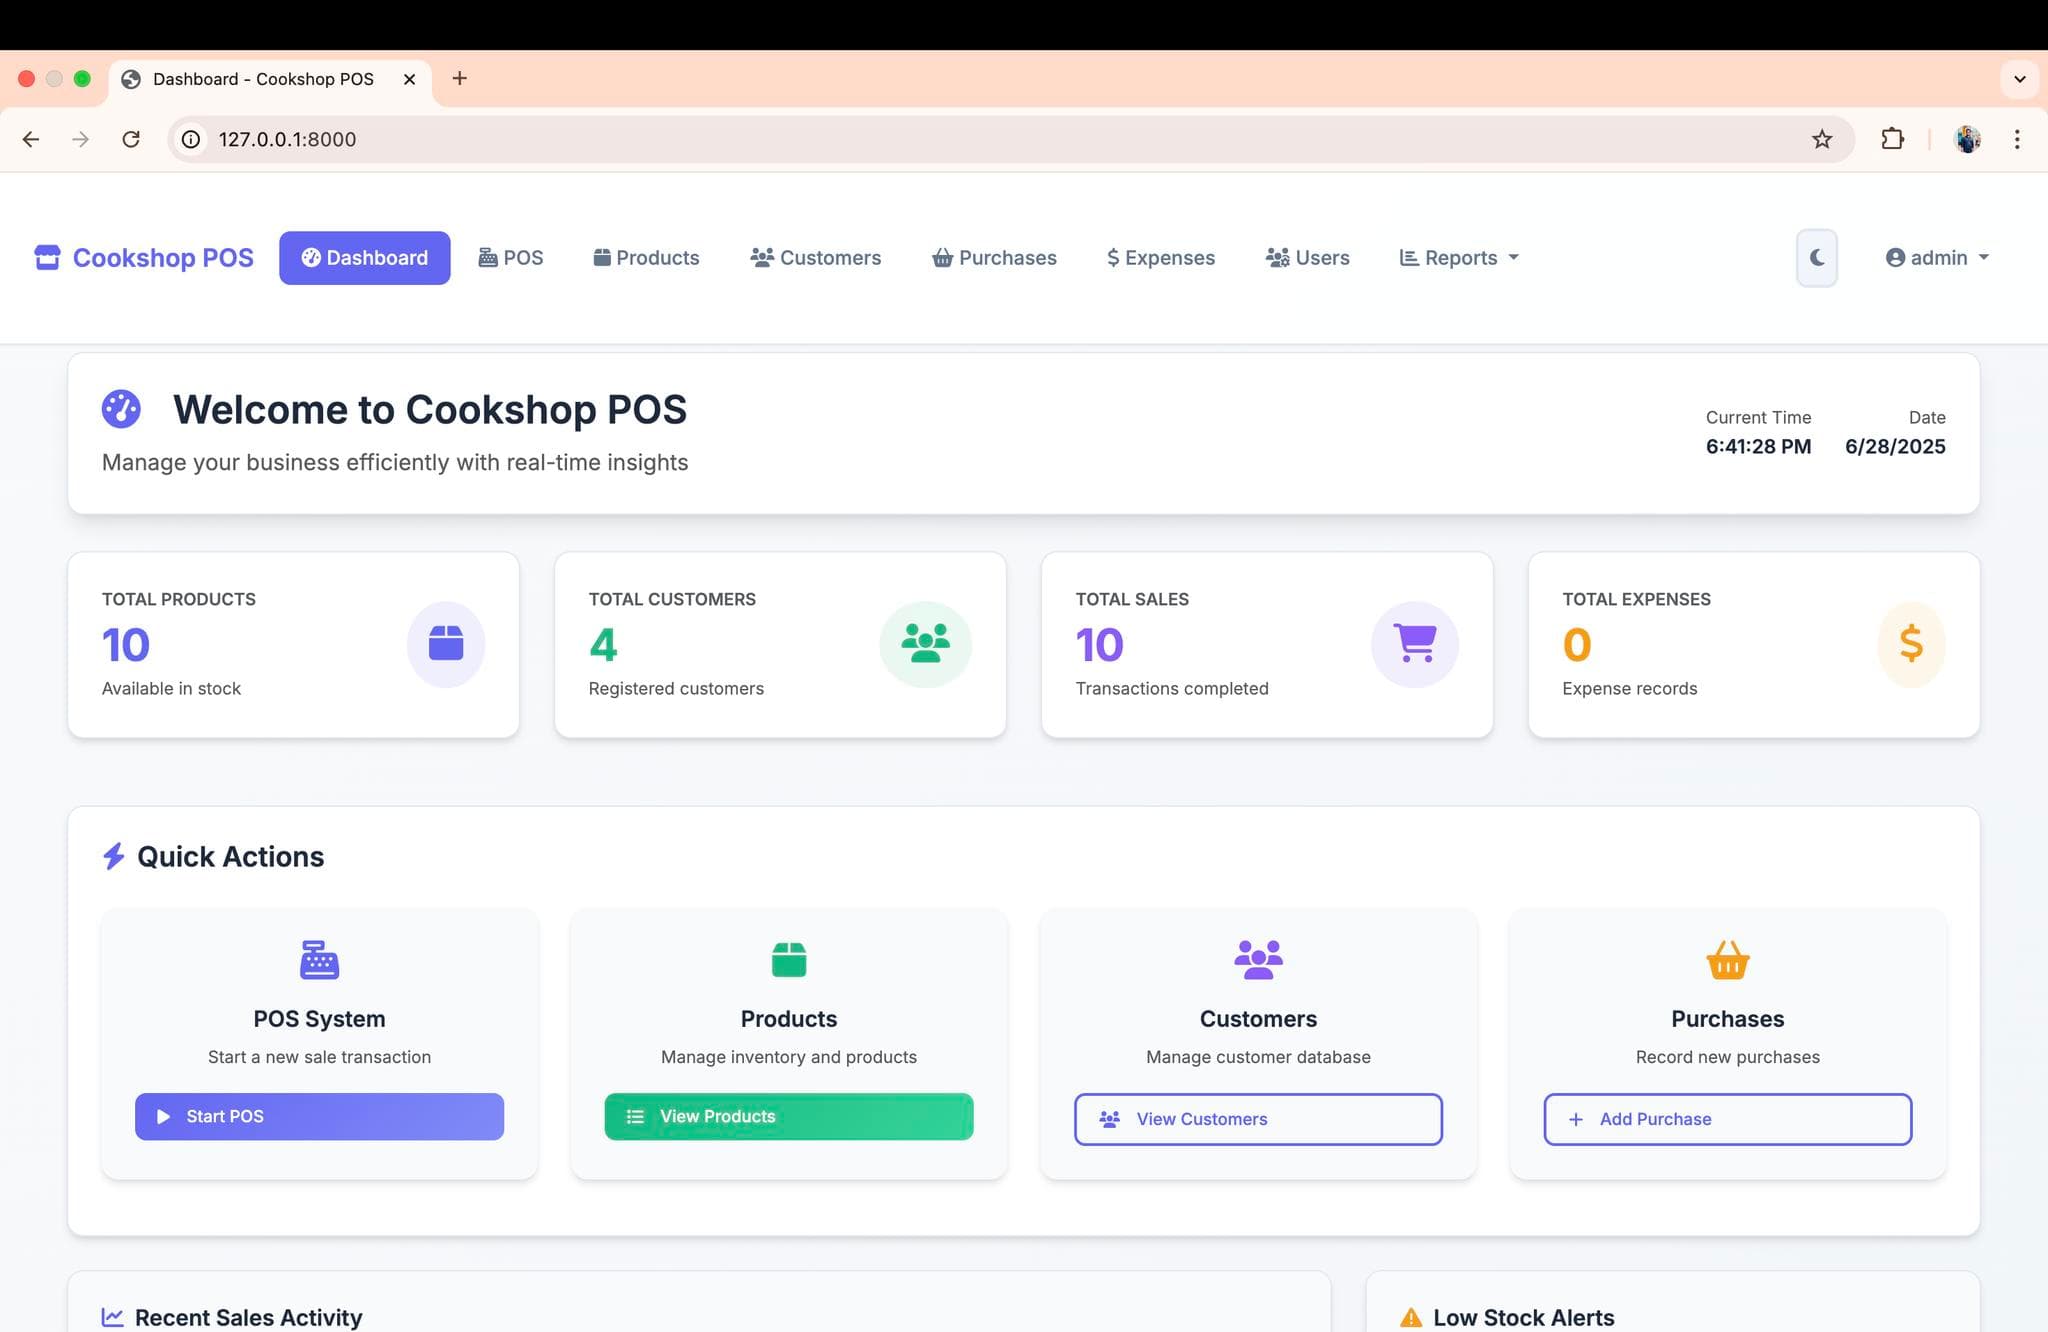Click the browser back arrow
This screenshot has height=1332, width=2048.
[31, 139]
